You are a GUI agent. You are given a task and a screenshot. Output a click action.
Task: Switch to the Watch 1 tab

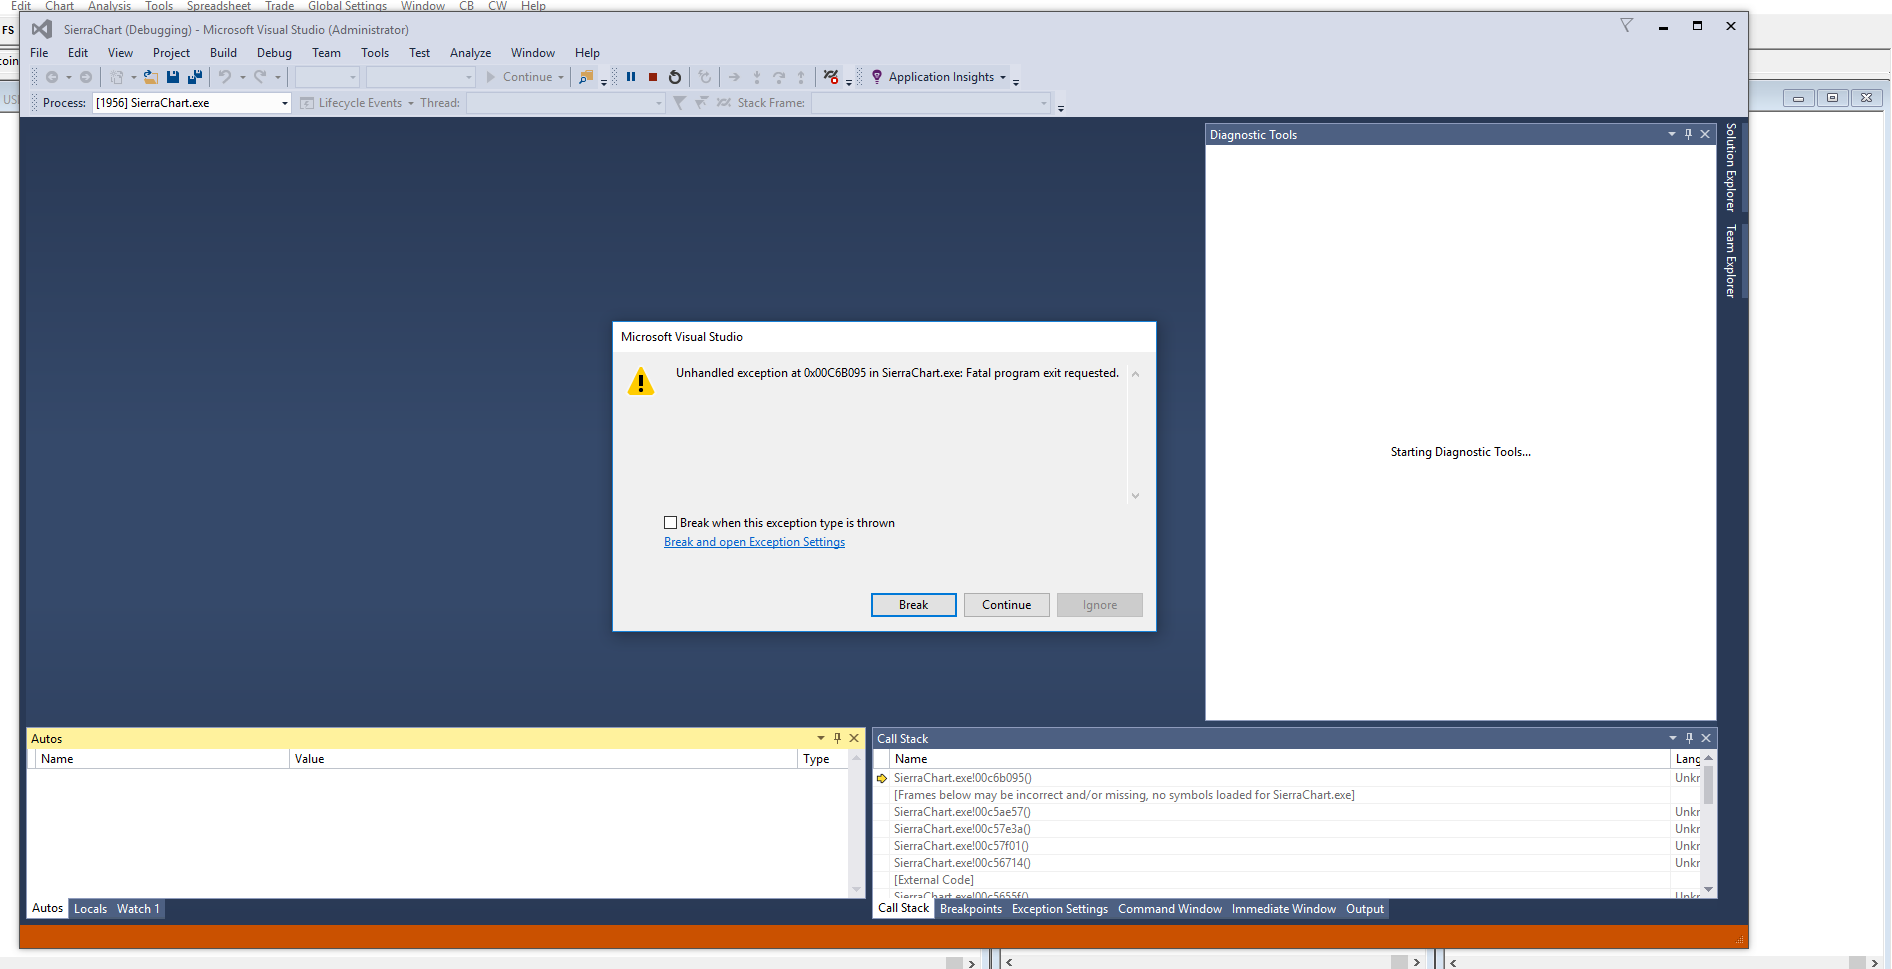[x=138, y=909]
